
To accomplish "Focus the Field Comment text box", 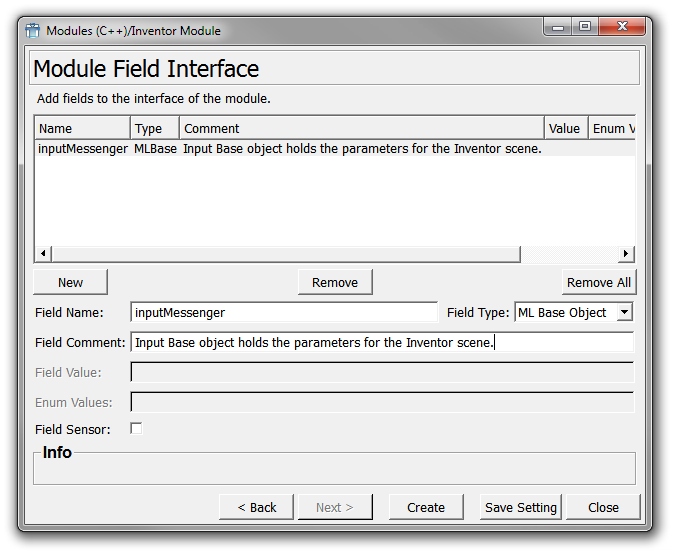I will [382, 343].
